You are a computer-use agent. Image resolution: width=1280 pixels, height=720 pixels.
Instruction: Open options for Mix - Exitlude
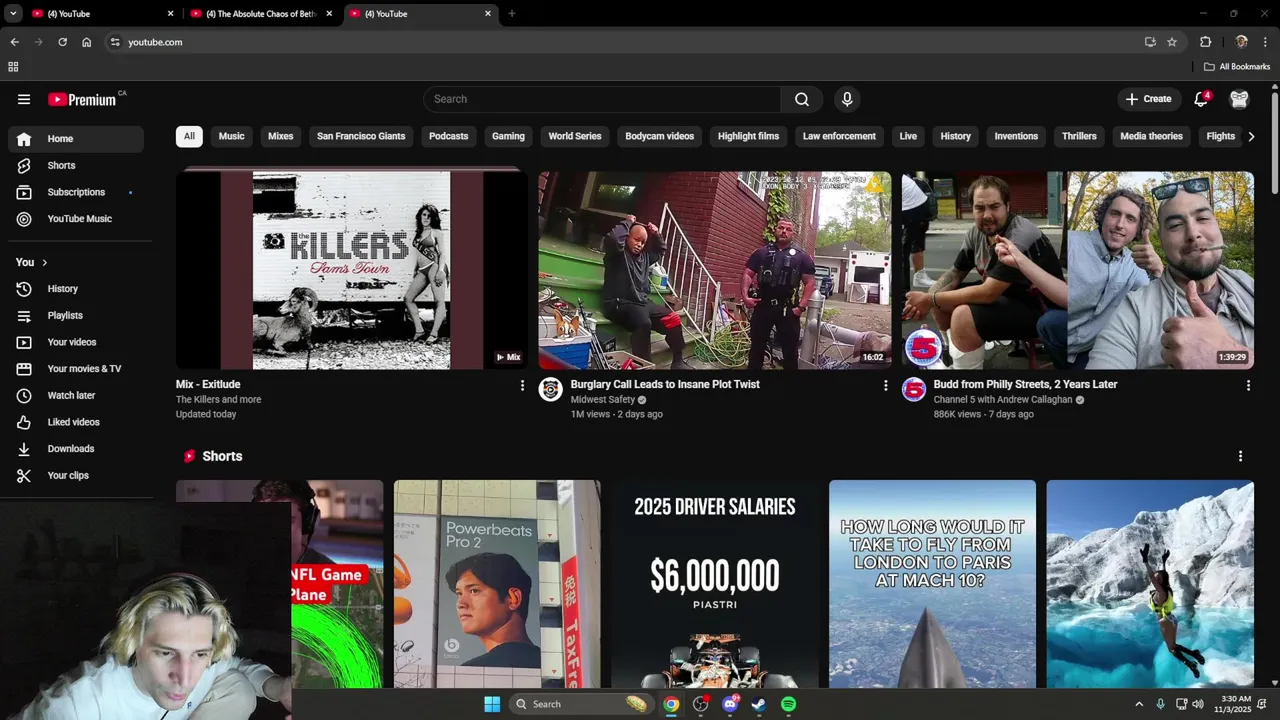point(521,385)
